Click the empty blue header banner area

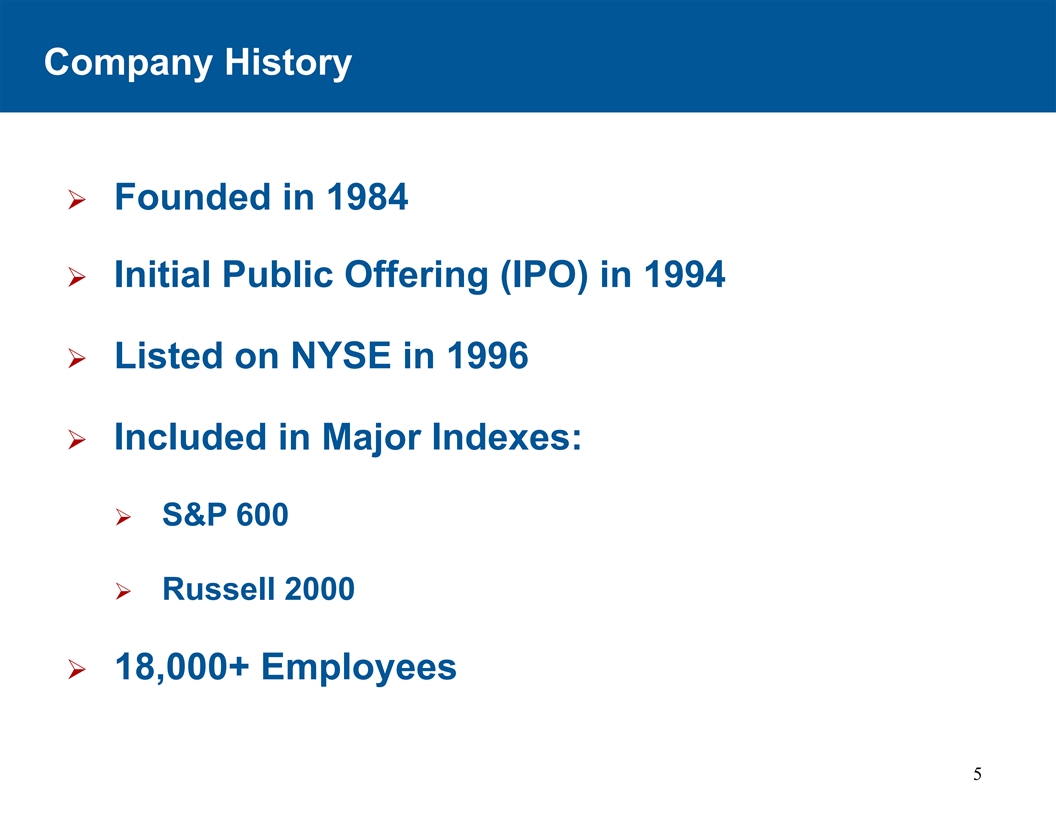pyautogui.click(x=700, y=56)
